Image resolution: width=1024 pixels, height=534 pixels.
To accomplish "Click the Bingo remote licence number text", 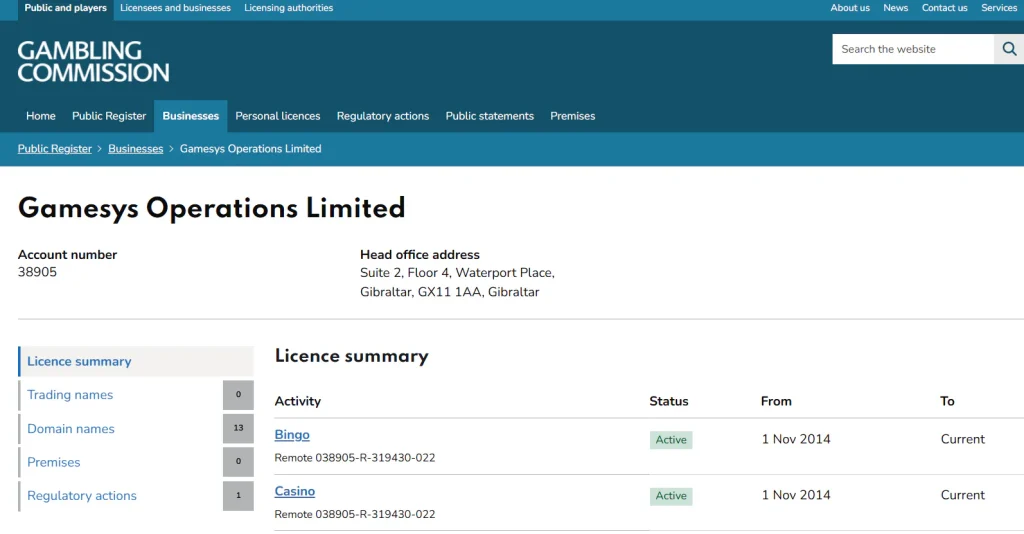I will 355,458.
